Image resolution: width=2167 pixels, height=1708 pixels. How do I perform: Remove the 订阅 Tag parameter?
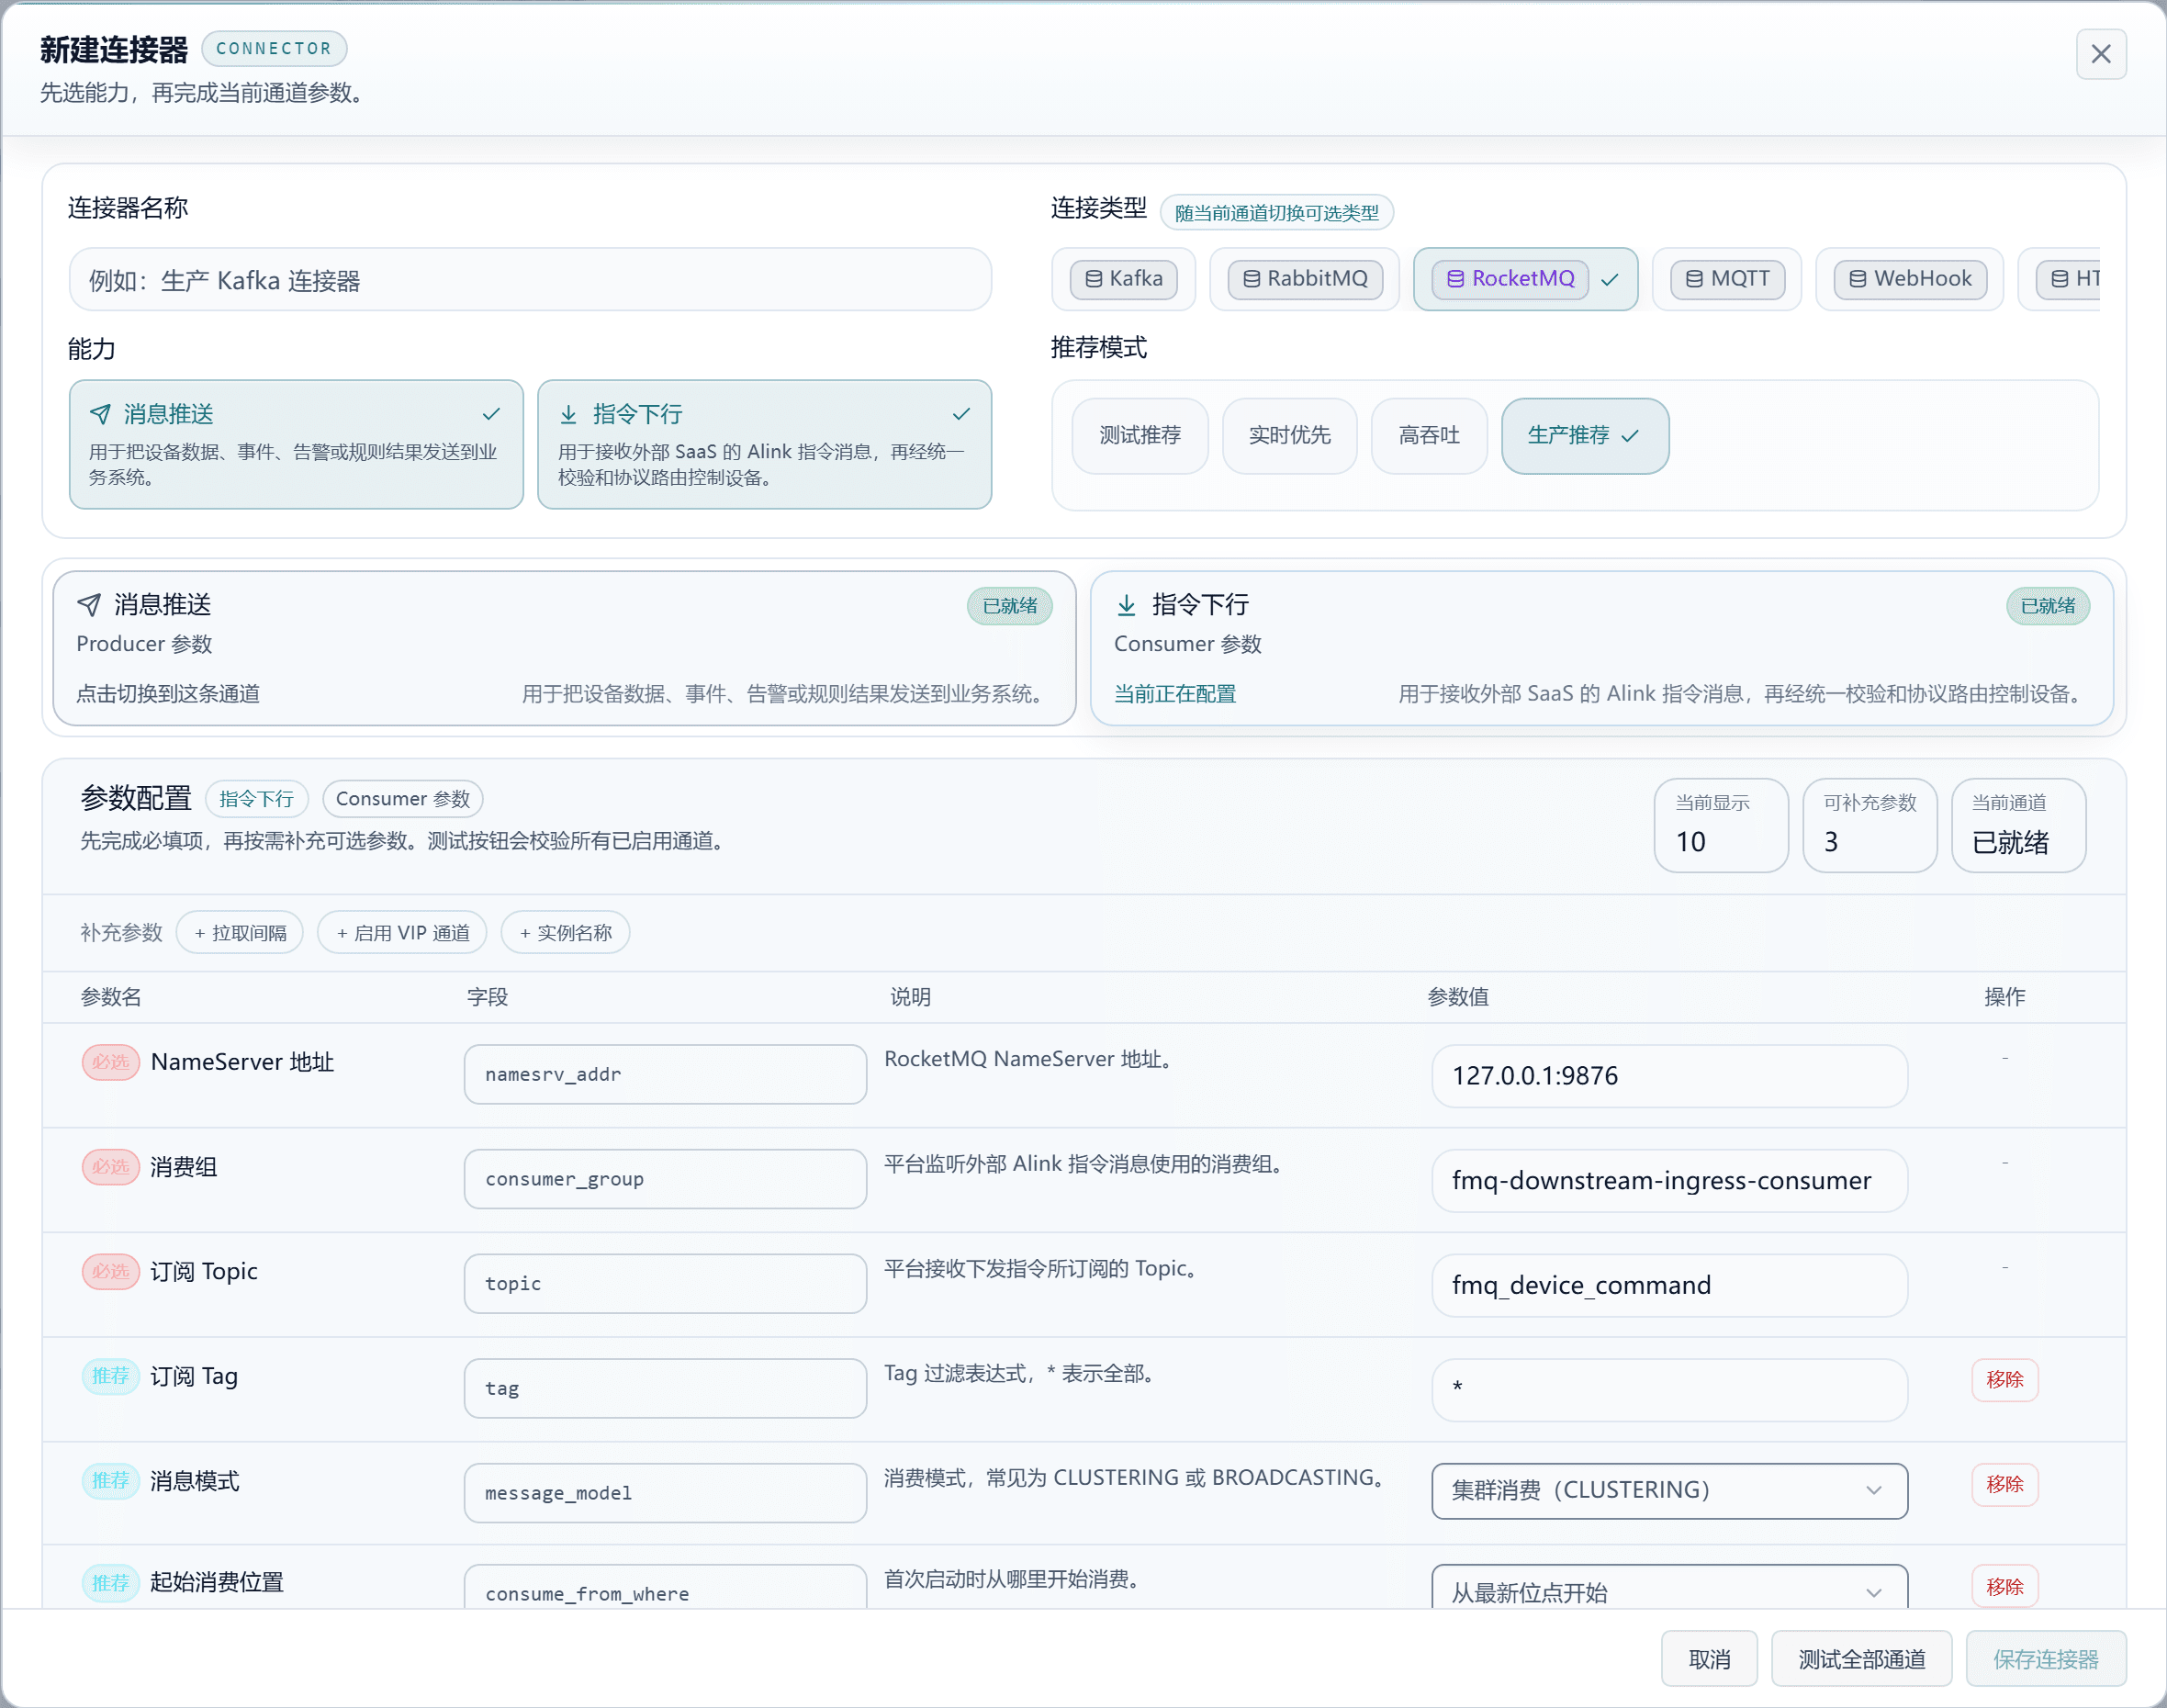(2004, 1380)
